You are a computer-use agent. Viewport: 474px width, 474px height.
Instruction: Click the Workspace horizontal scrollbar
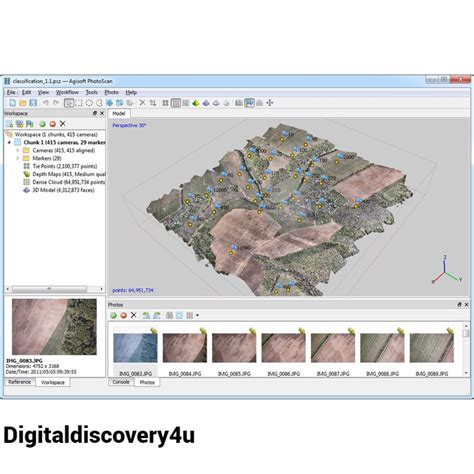pyautogui.click(x=49, y=289)
